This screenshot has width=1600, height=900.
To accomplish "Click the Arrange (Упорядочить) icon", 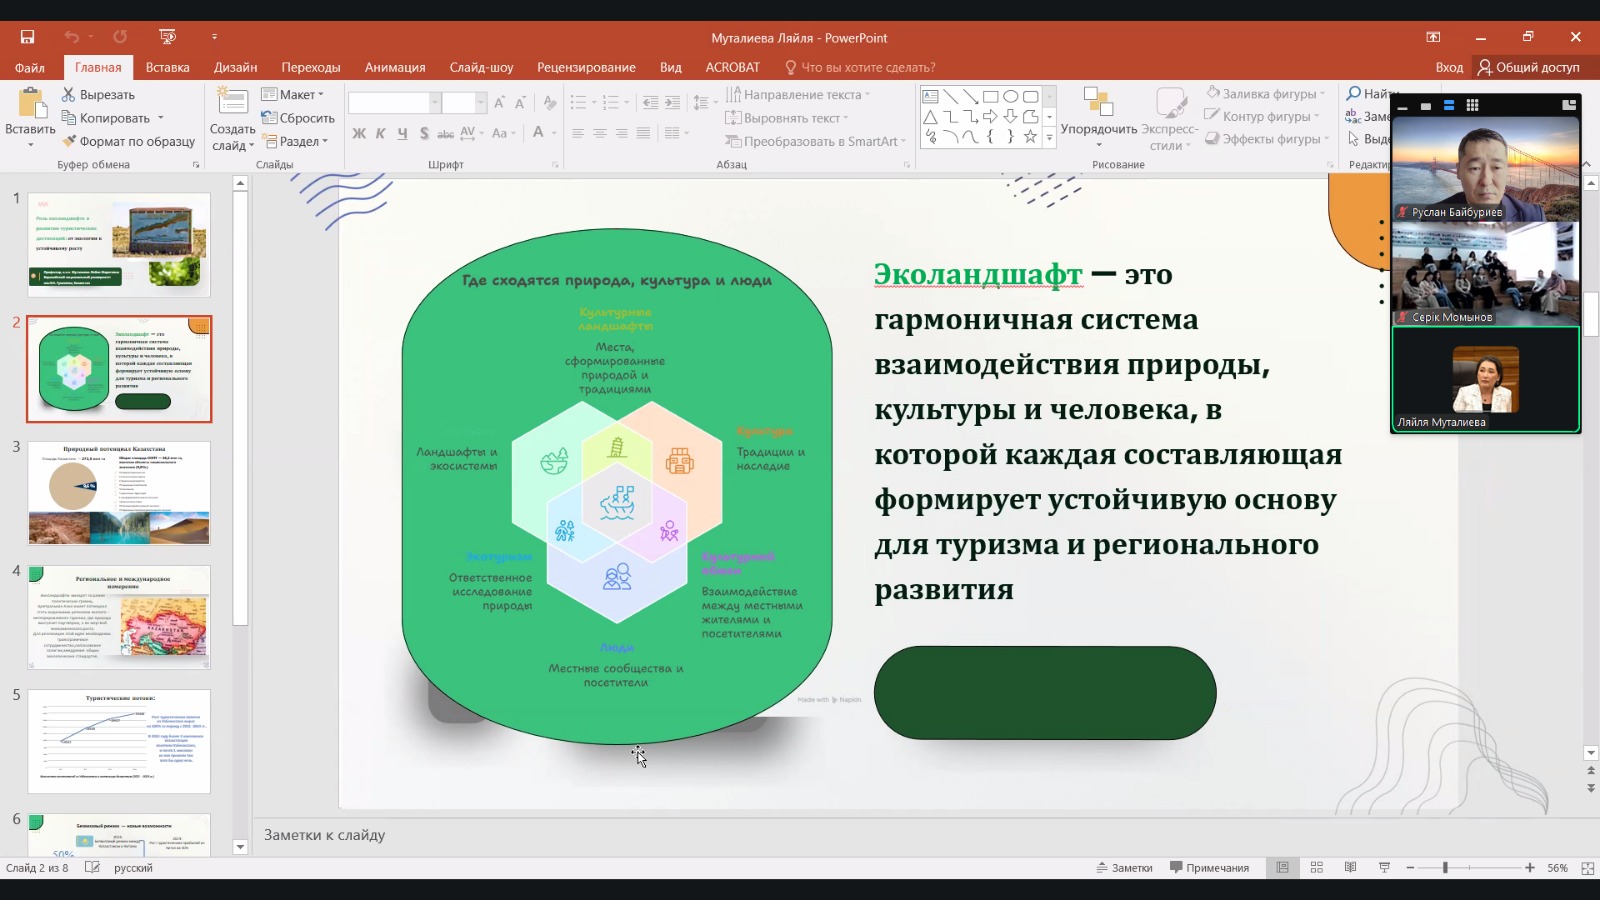I will point(1098,103).
